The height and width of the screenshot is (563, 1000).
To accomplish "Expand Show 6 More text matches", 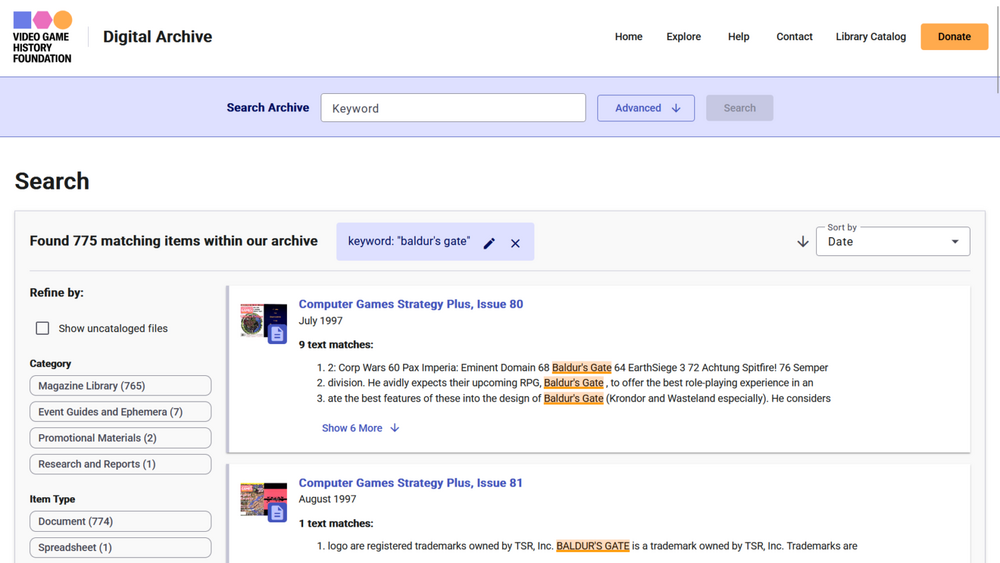I will point(360,428).
